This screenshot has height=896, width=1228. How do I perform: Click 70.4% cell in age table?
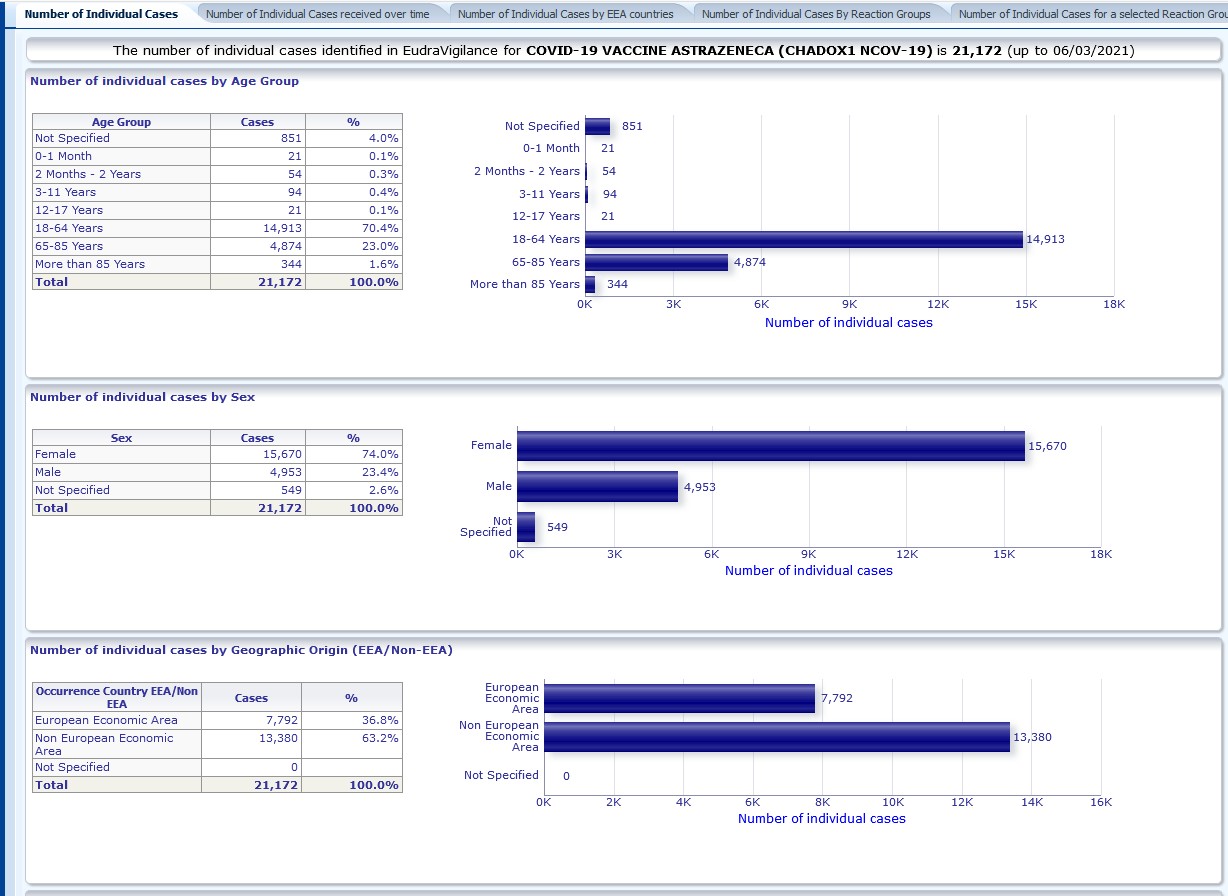point(354,228)
